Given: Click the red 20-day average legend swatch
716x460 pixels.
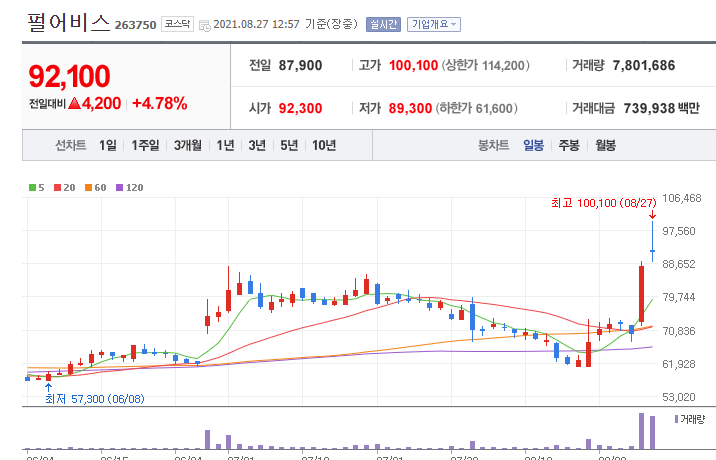Looking at the screenshot, I should click(x=58, y=187).
